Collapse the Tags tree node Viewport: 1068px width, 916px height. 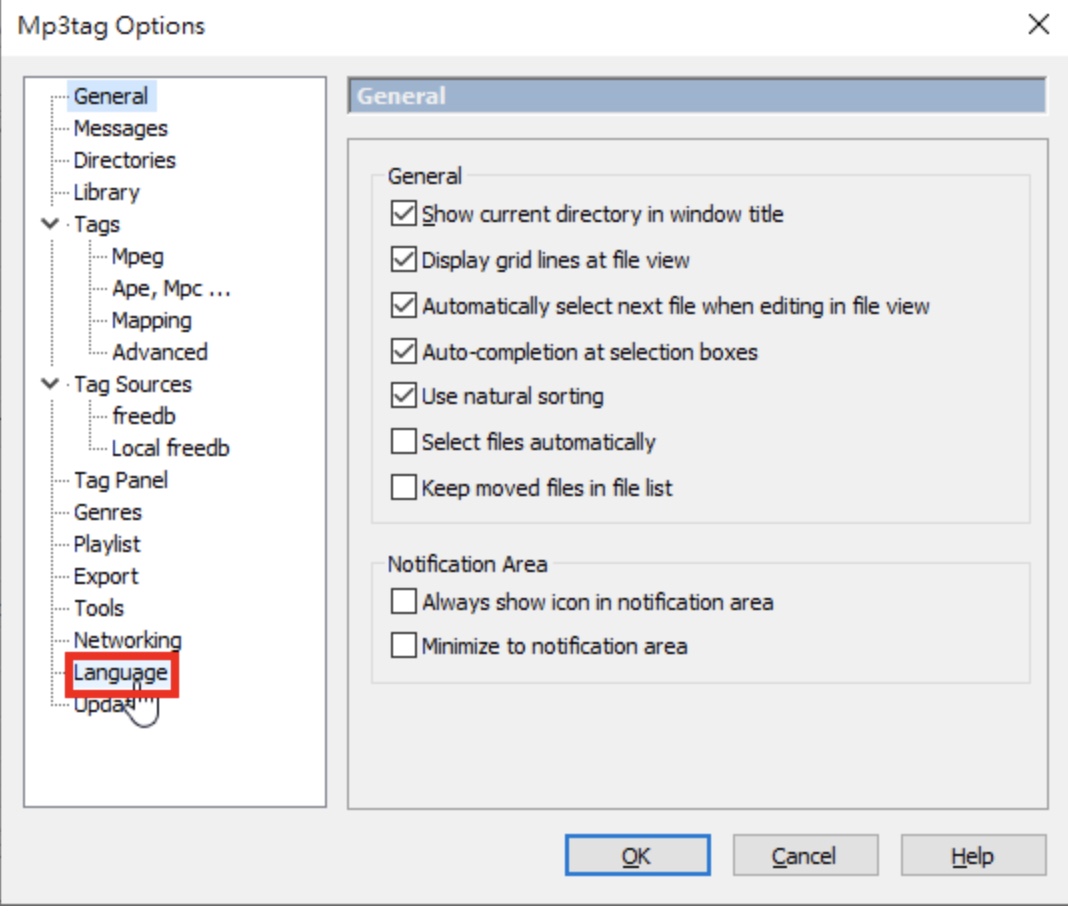tap(50, 223)
